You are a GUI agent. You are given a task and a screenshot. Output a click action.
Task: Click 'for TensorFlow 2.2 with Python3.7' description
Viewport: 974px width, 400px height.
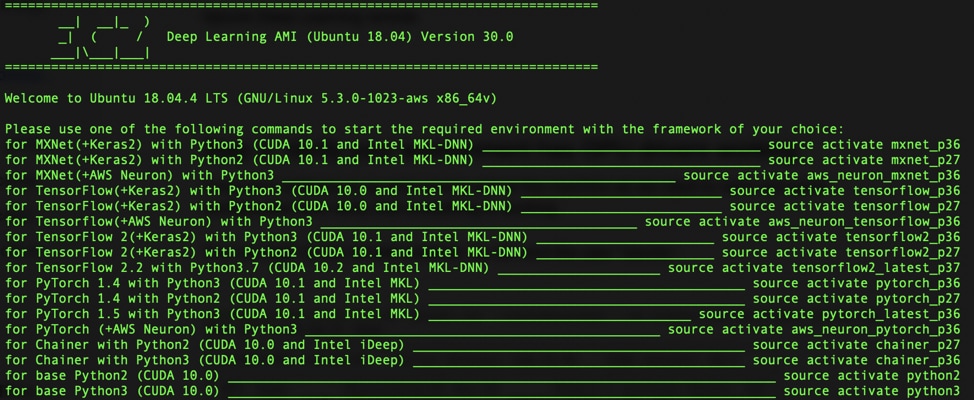point(247,268)
